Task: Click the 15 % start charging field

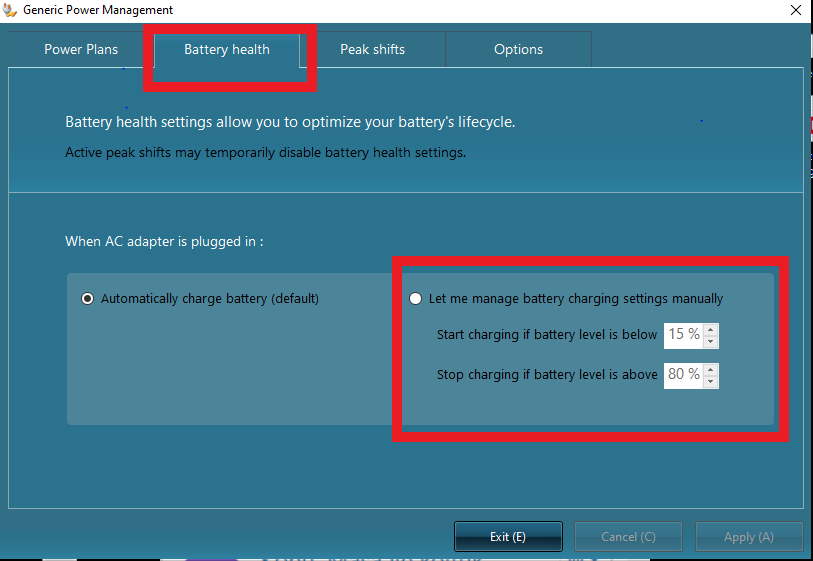Action: tap(684, 335)
